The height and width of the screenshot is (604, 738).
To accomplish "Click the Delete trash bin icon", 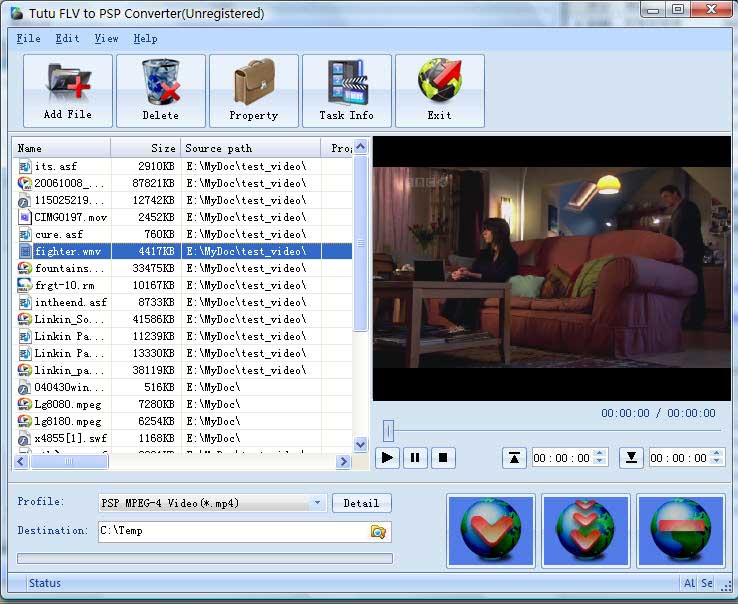I will click(160, 81).
